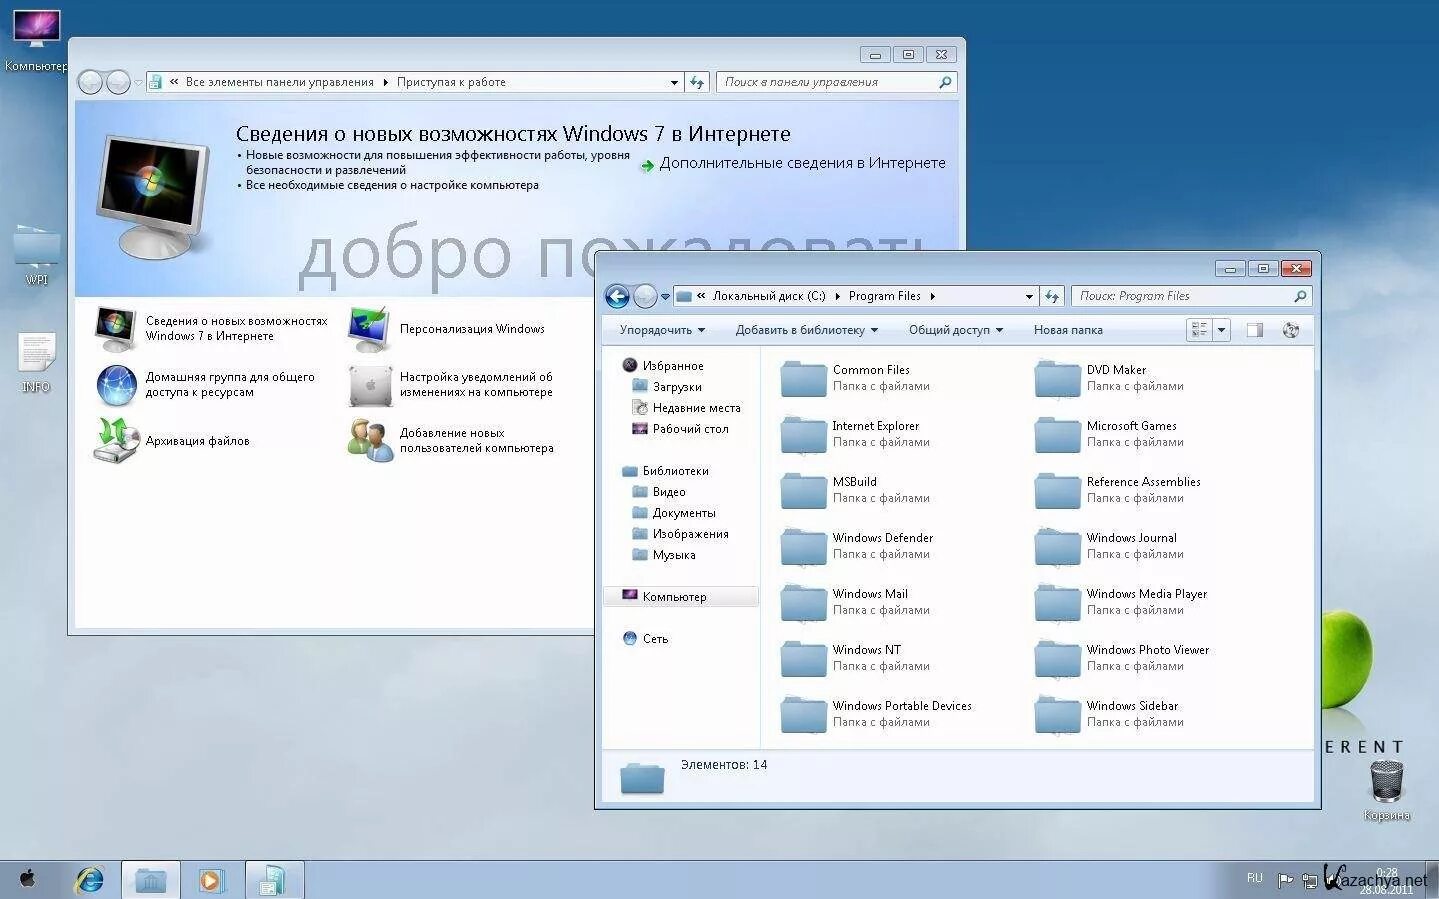
Task: Expand breadcrumb arrow after Program Files
Action: click(x=932, y=296)
